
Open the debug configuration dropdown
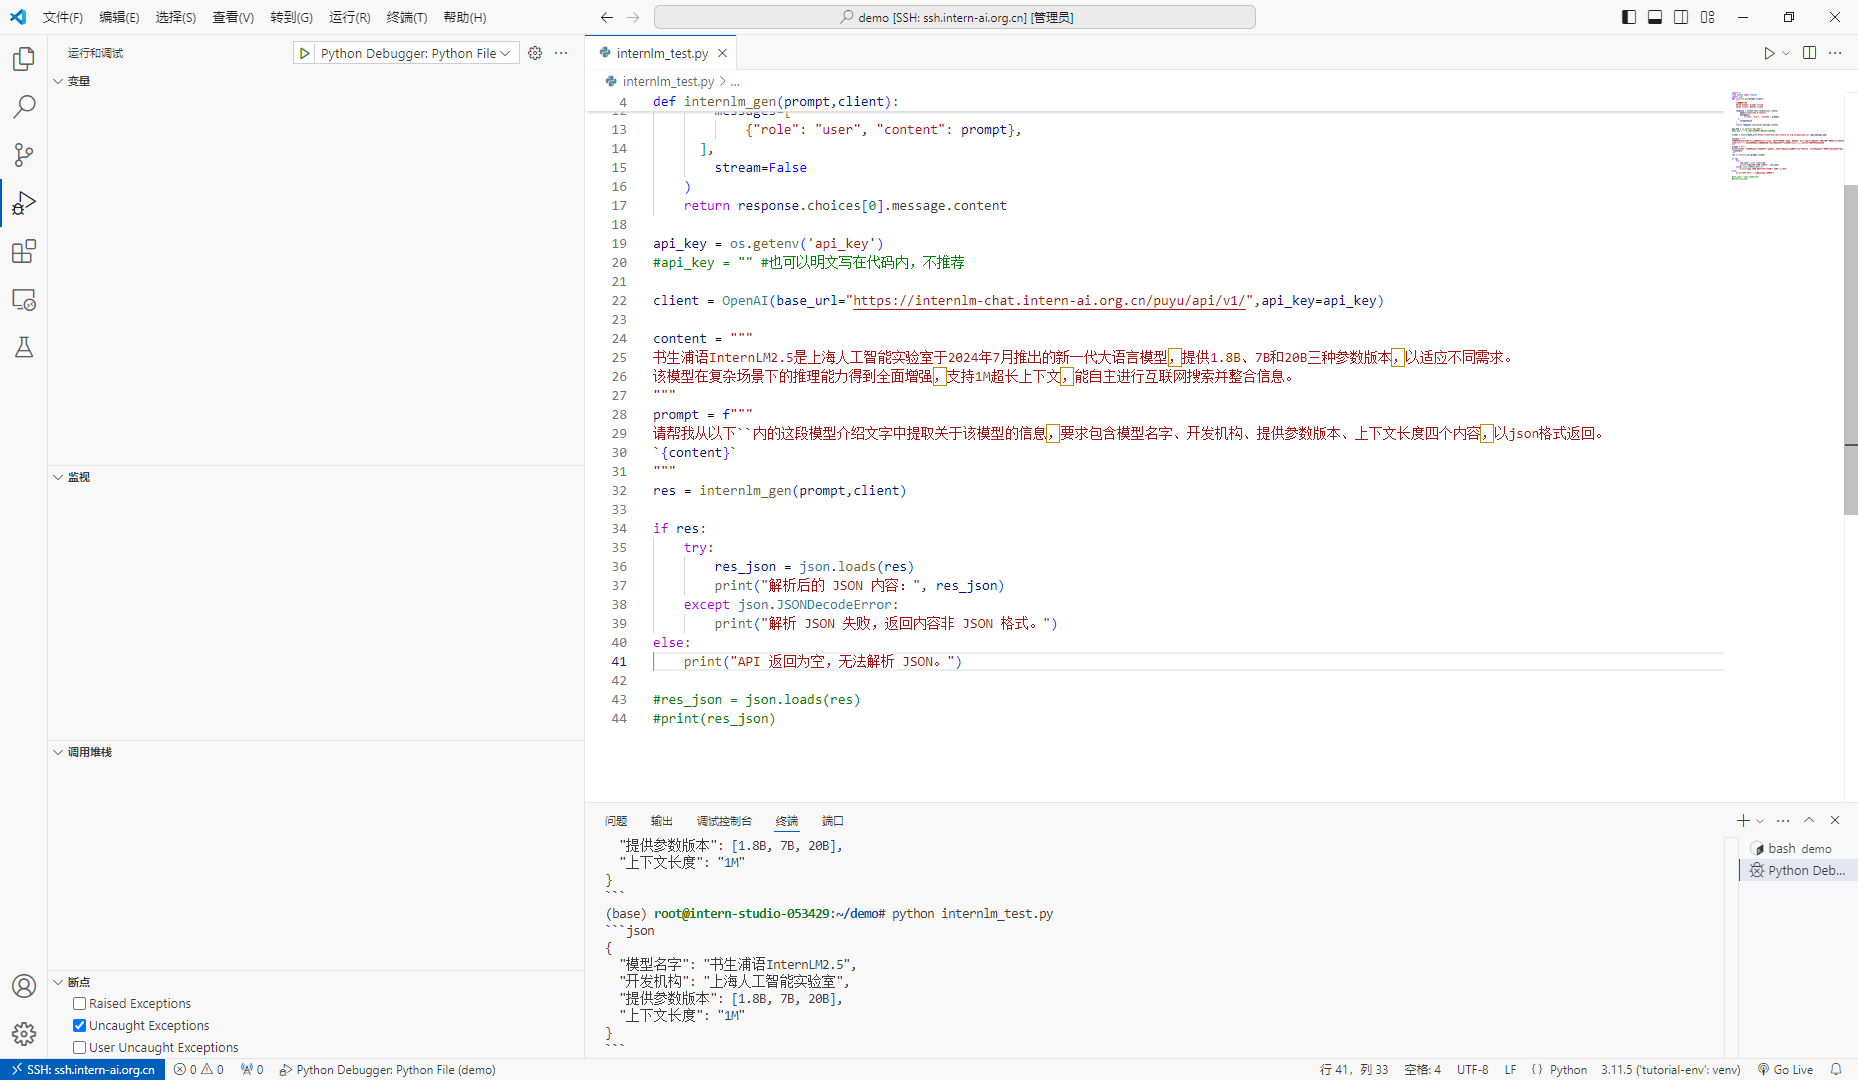pyautogui.click(x=416, y=53)
